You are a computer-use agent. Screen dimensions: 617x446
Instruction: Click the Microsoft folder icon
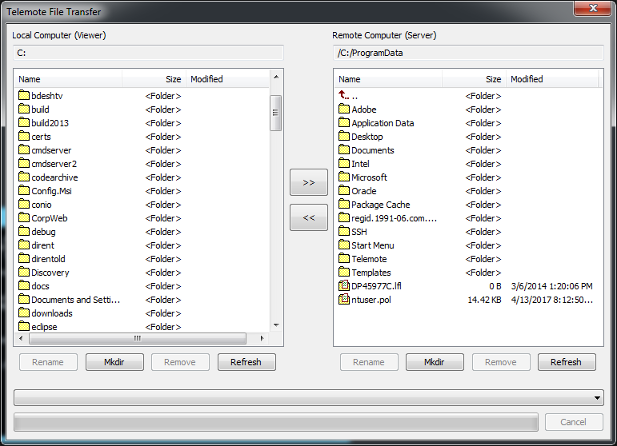[x=344, y=177]
